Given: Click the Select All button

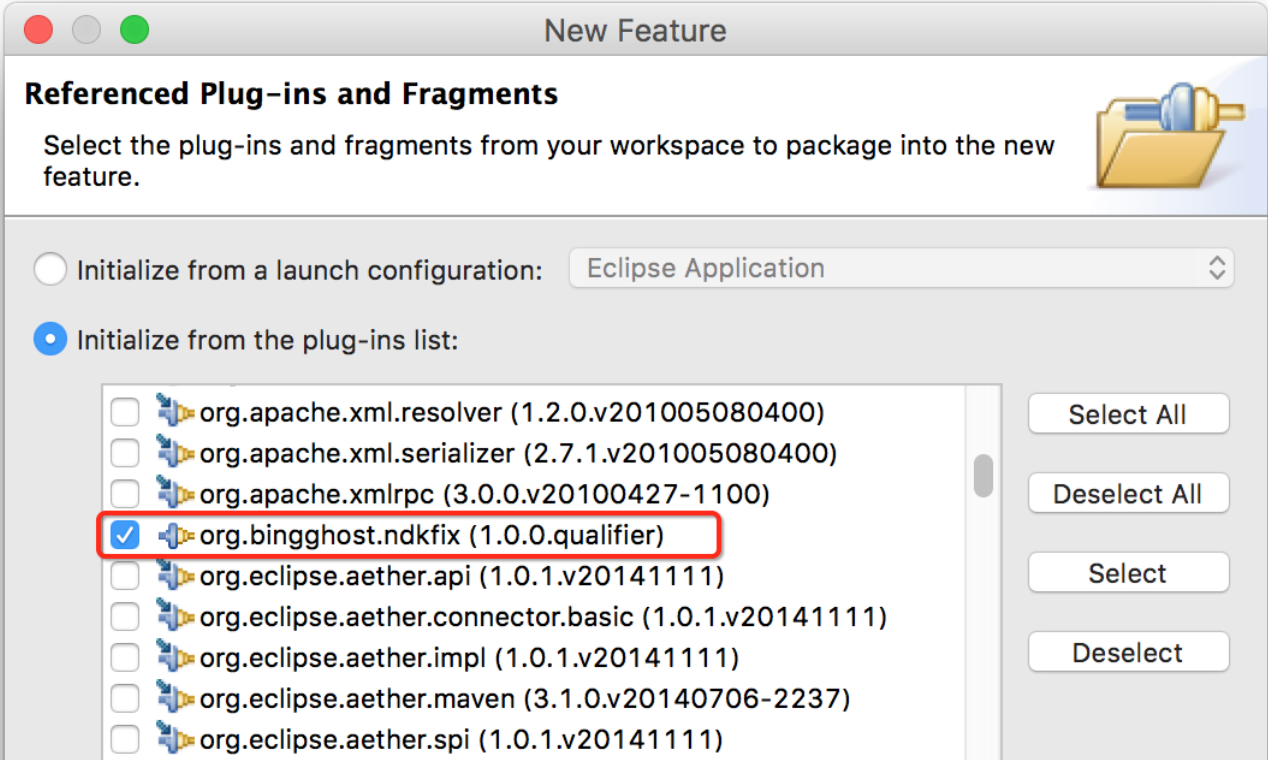Looking at the screenshot, I should tap(1128, 414).
